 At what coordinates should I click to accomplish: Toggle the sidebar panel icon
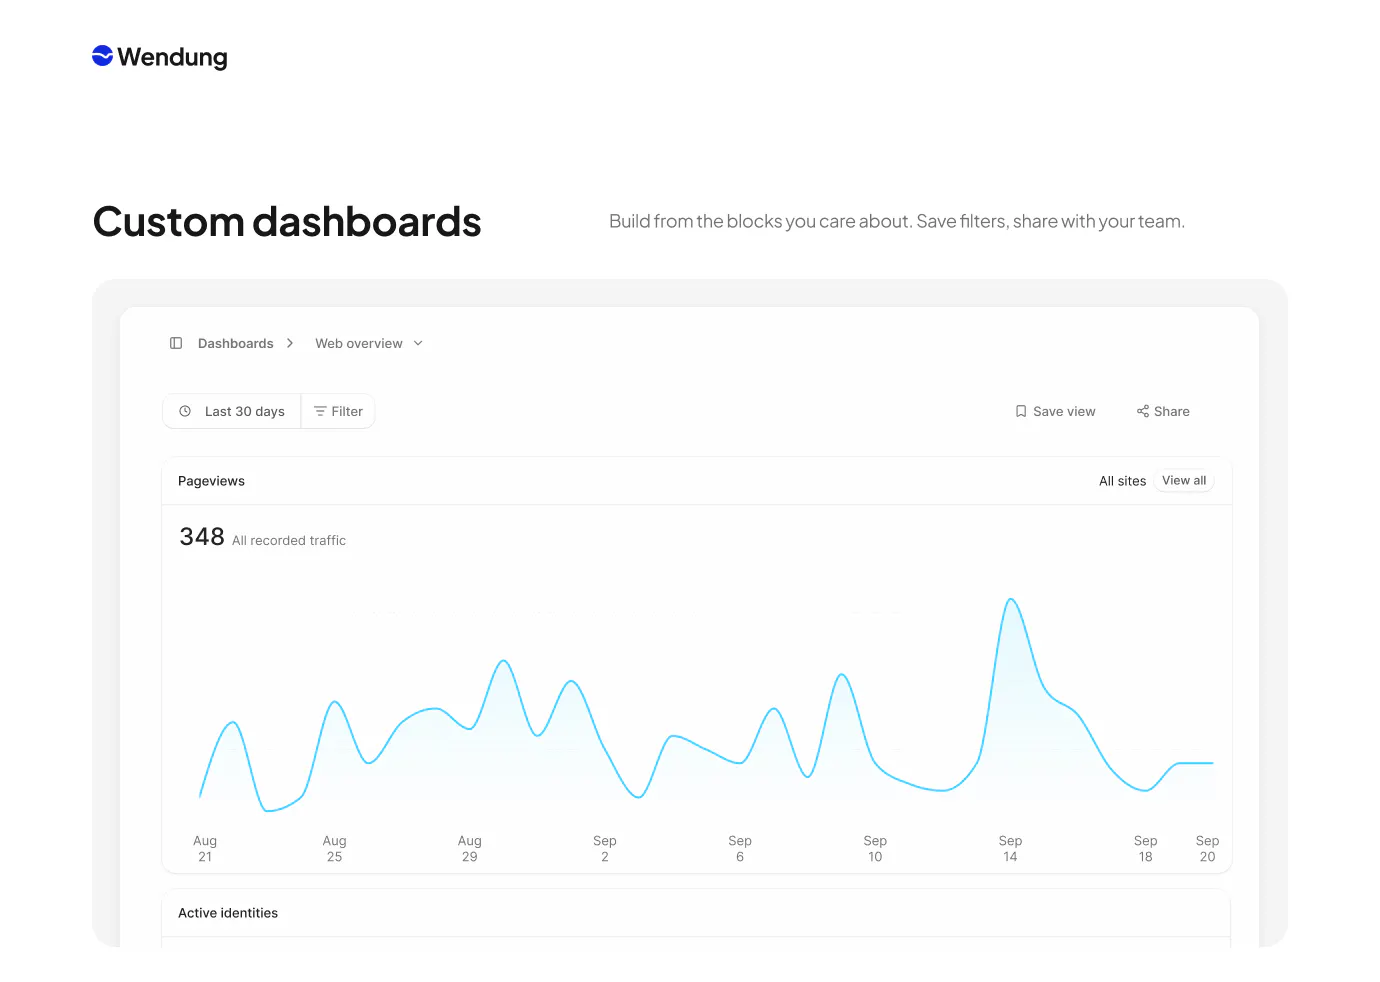176,343
